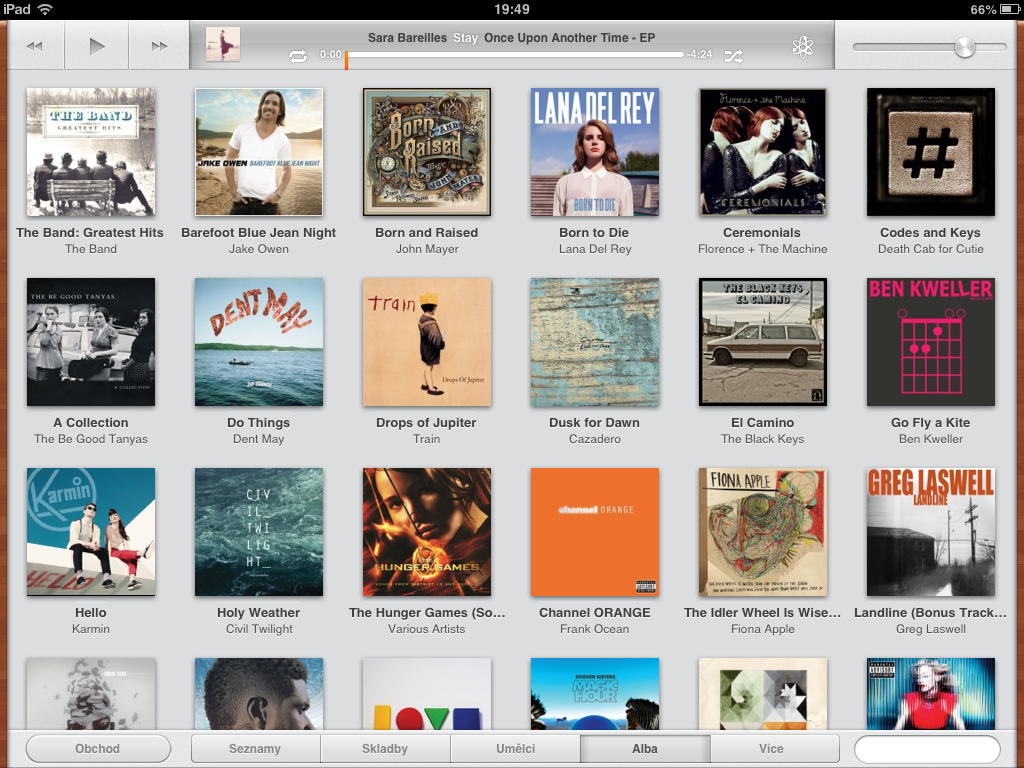Toggle the shuffle icon in player
This screenshot has height=768, width=1024.
coord(734,56)
